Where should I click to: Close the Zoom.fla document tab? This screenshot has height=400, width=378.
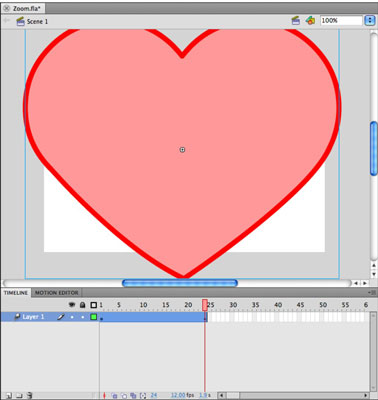6,8
